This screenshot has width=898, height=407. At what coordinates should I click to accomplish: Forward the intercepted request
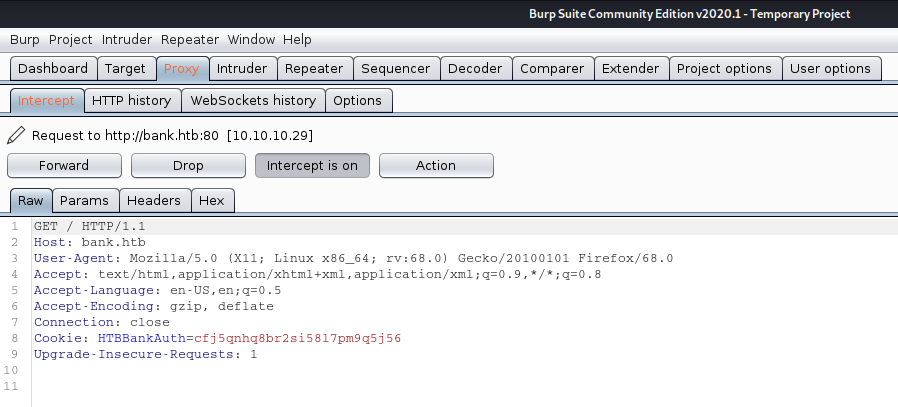point(64,165)
